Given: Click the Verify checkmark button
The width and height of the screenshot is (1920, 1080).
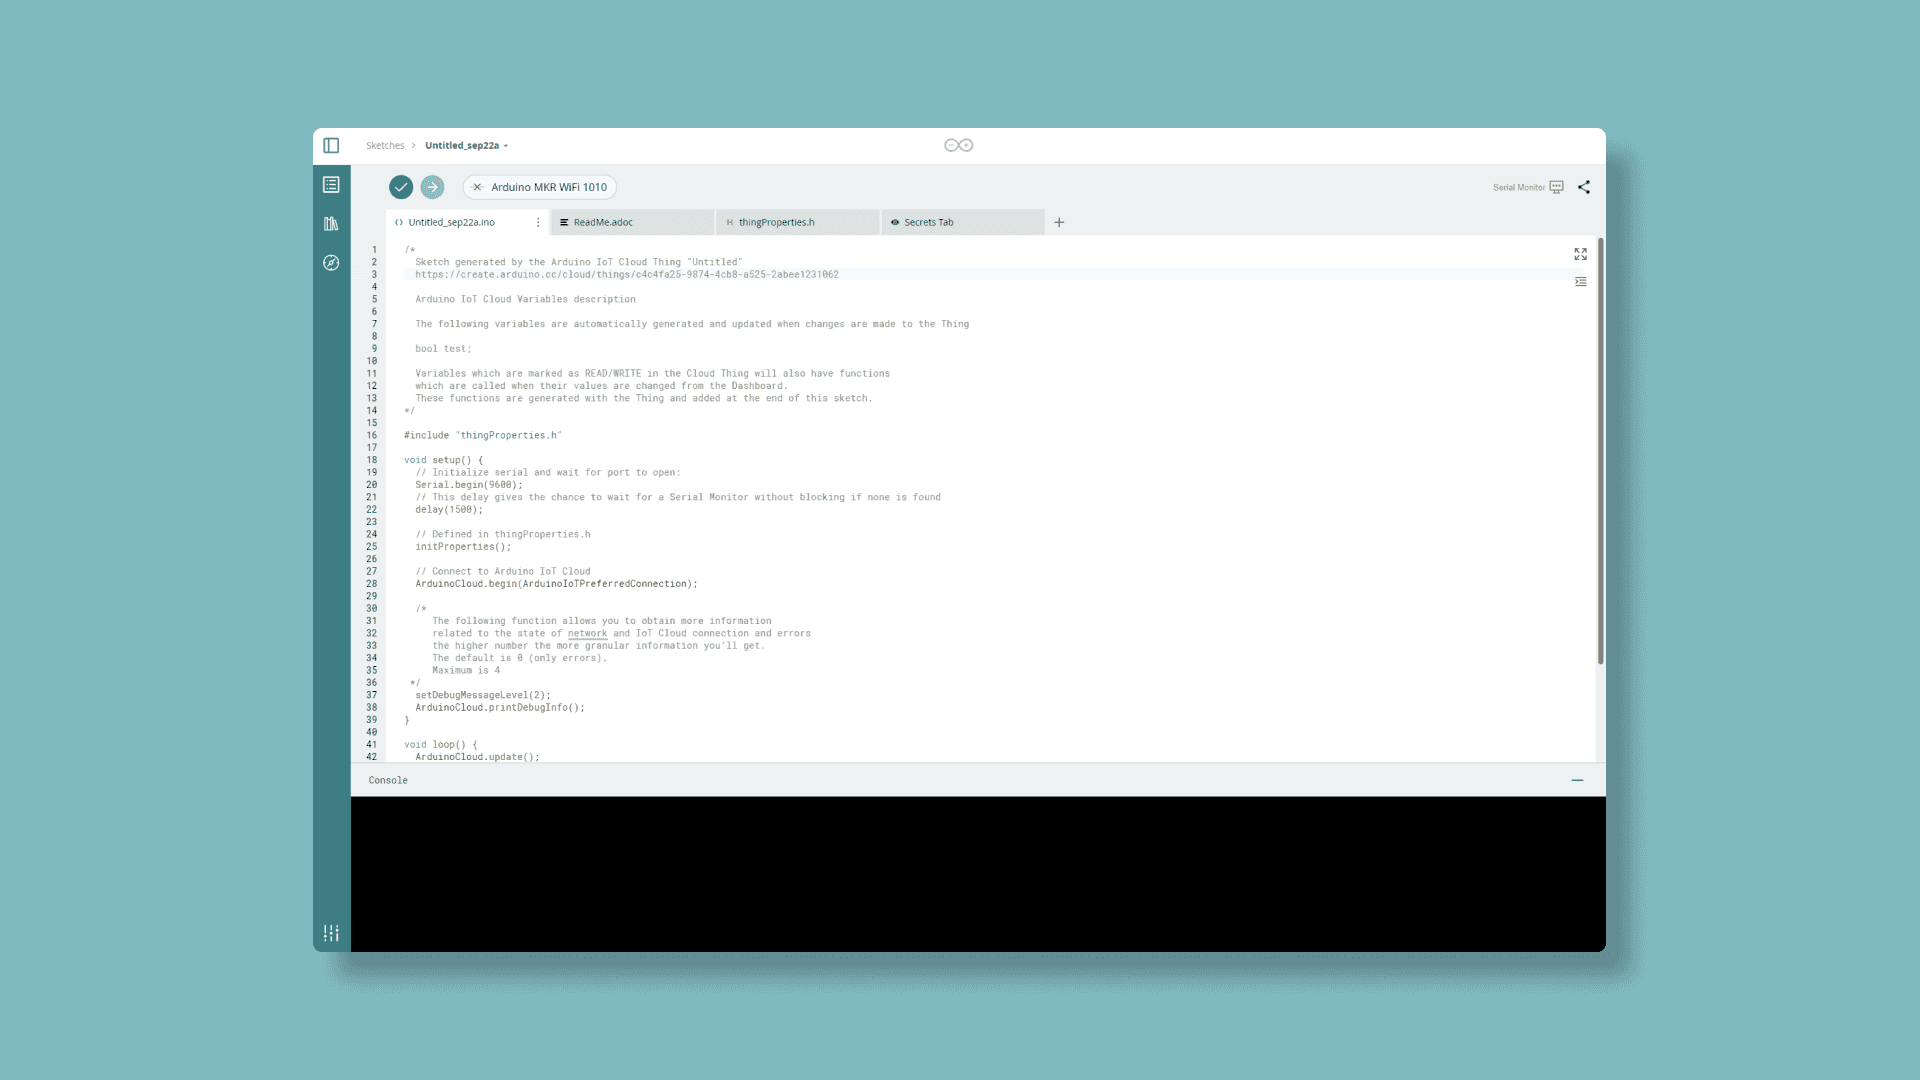Looking at the screenshot, I should coord(401,187).
